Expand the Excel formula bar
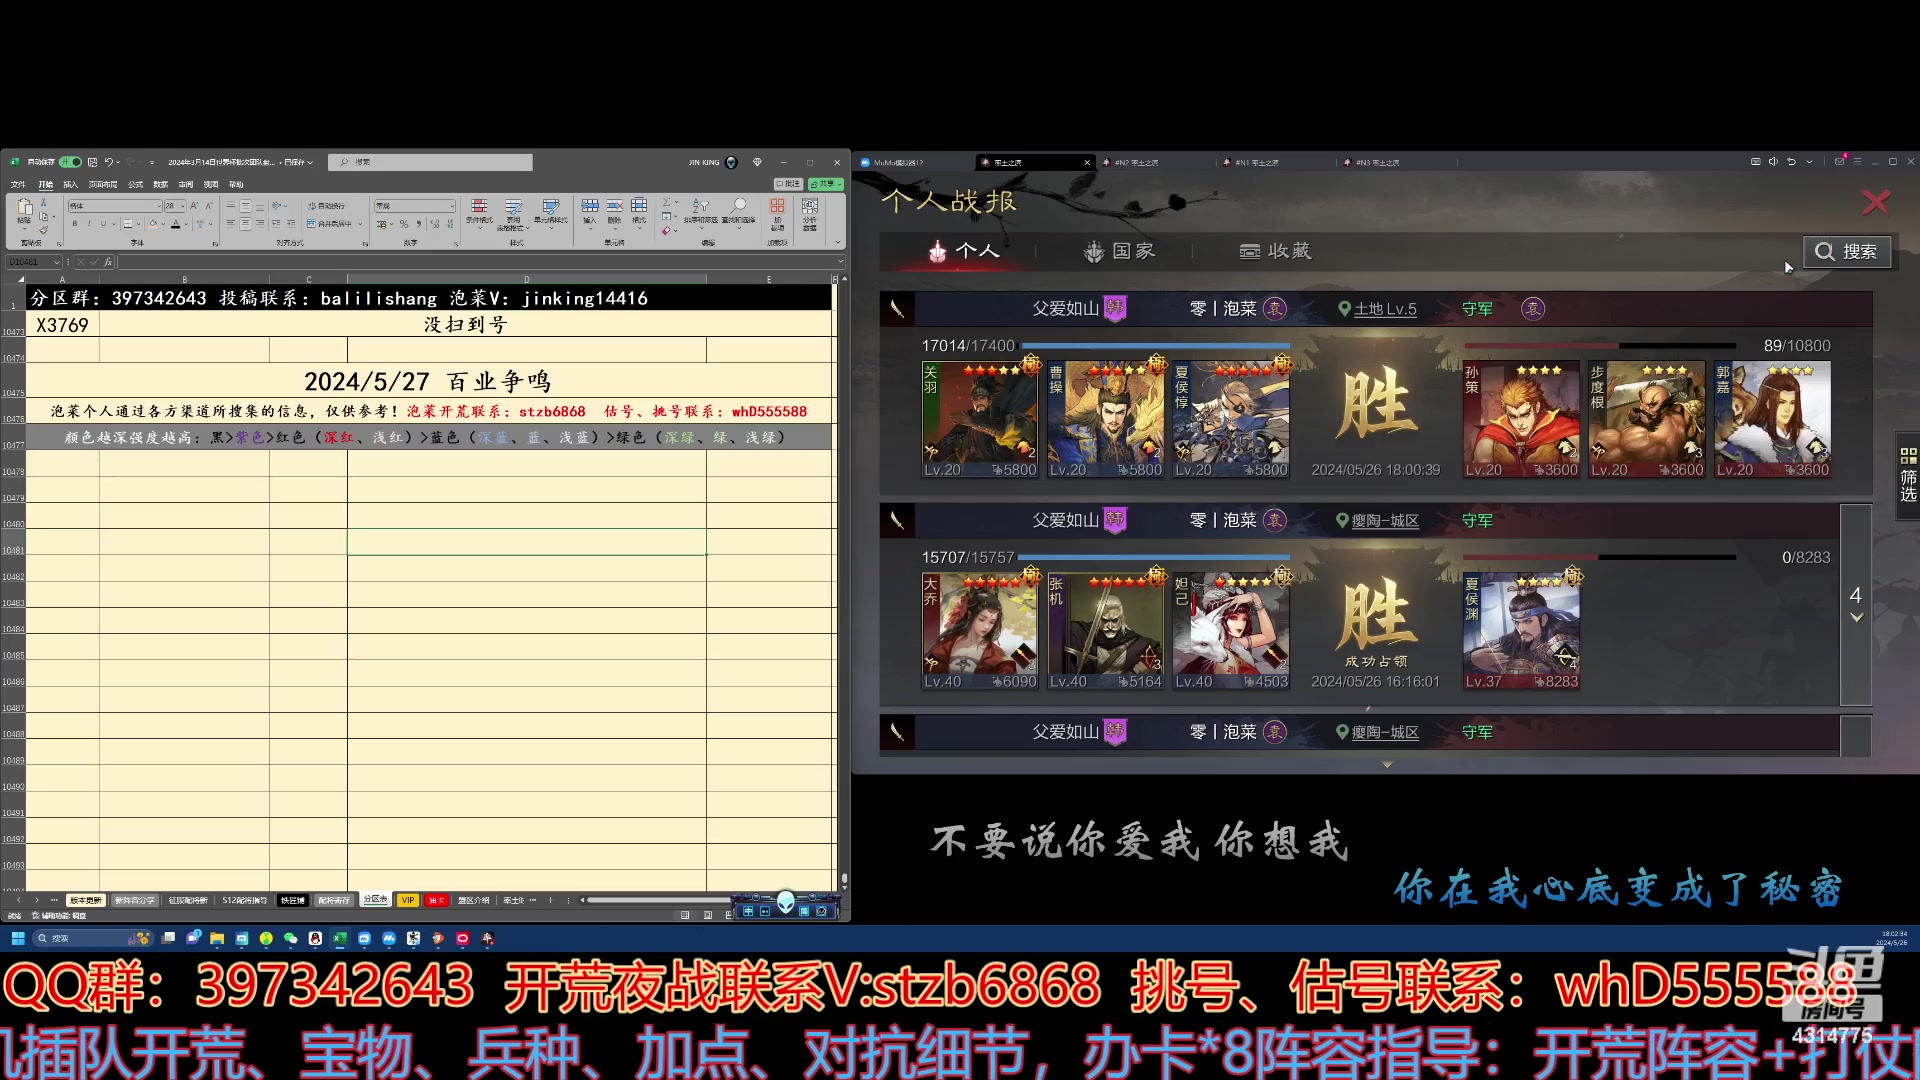 click(x=840, y=262)
